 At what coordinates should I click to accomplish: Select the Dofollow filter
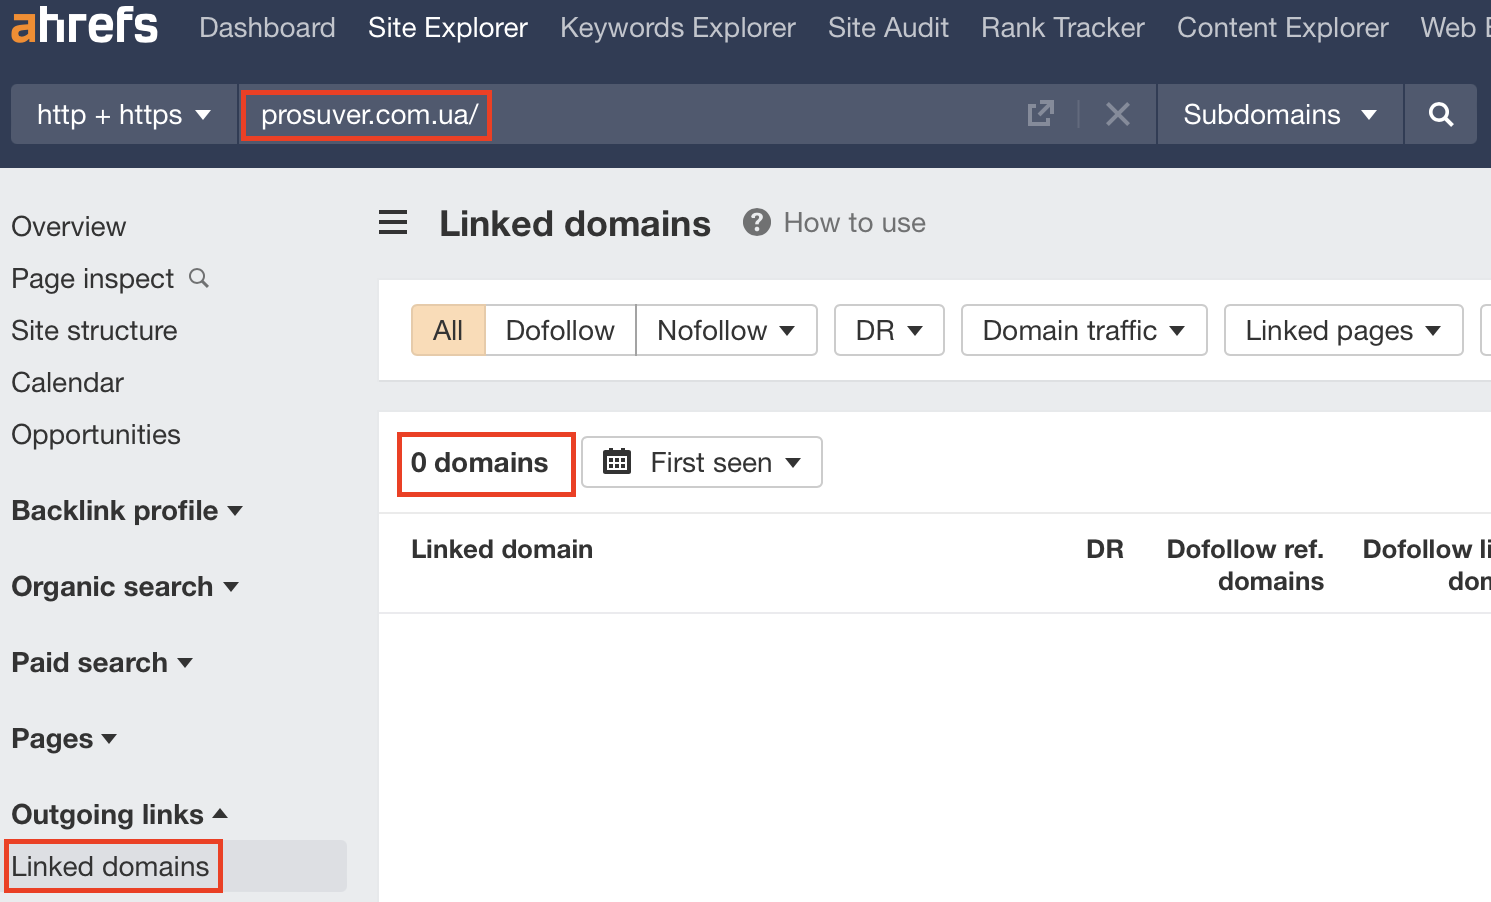click(x=560, y=330)
